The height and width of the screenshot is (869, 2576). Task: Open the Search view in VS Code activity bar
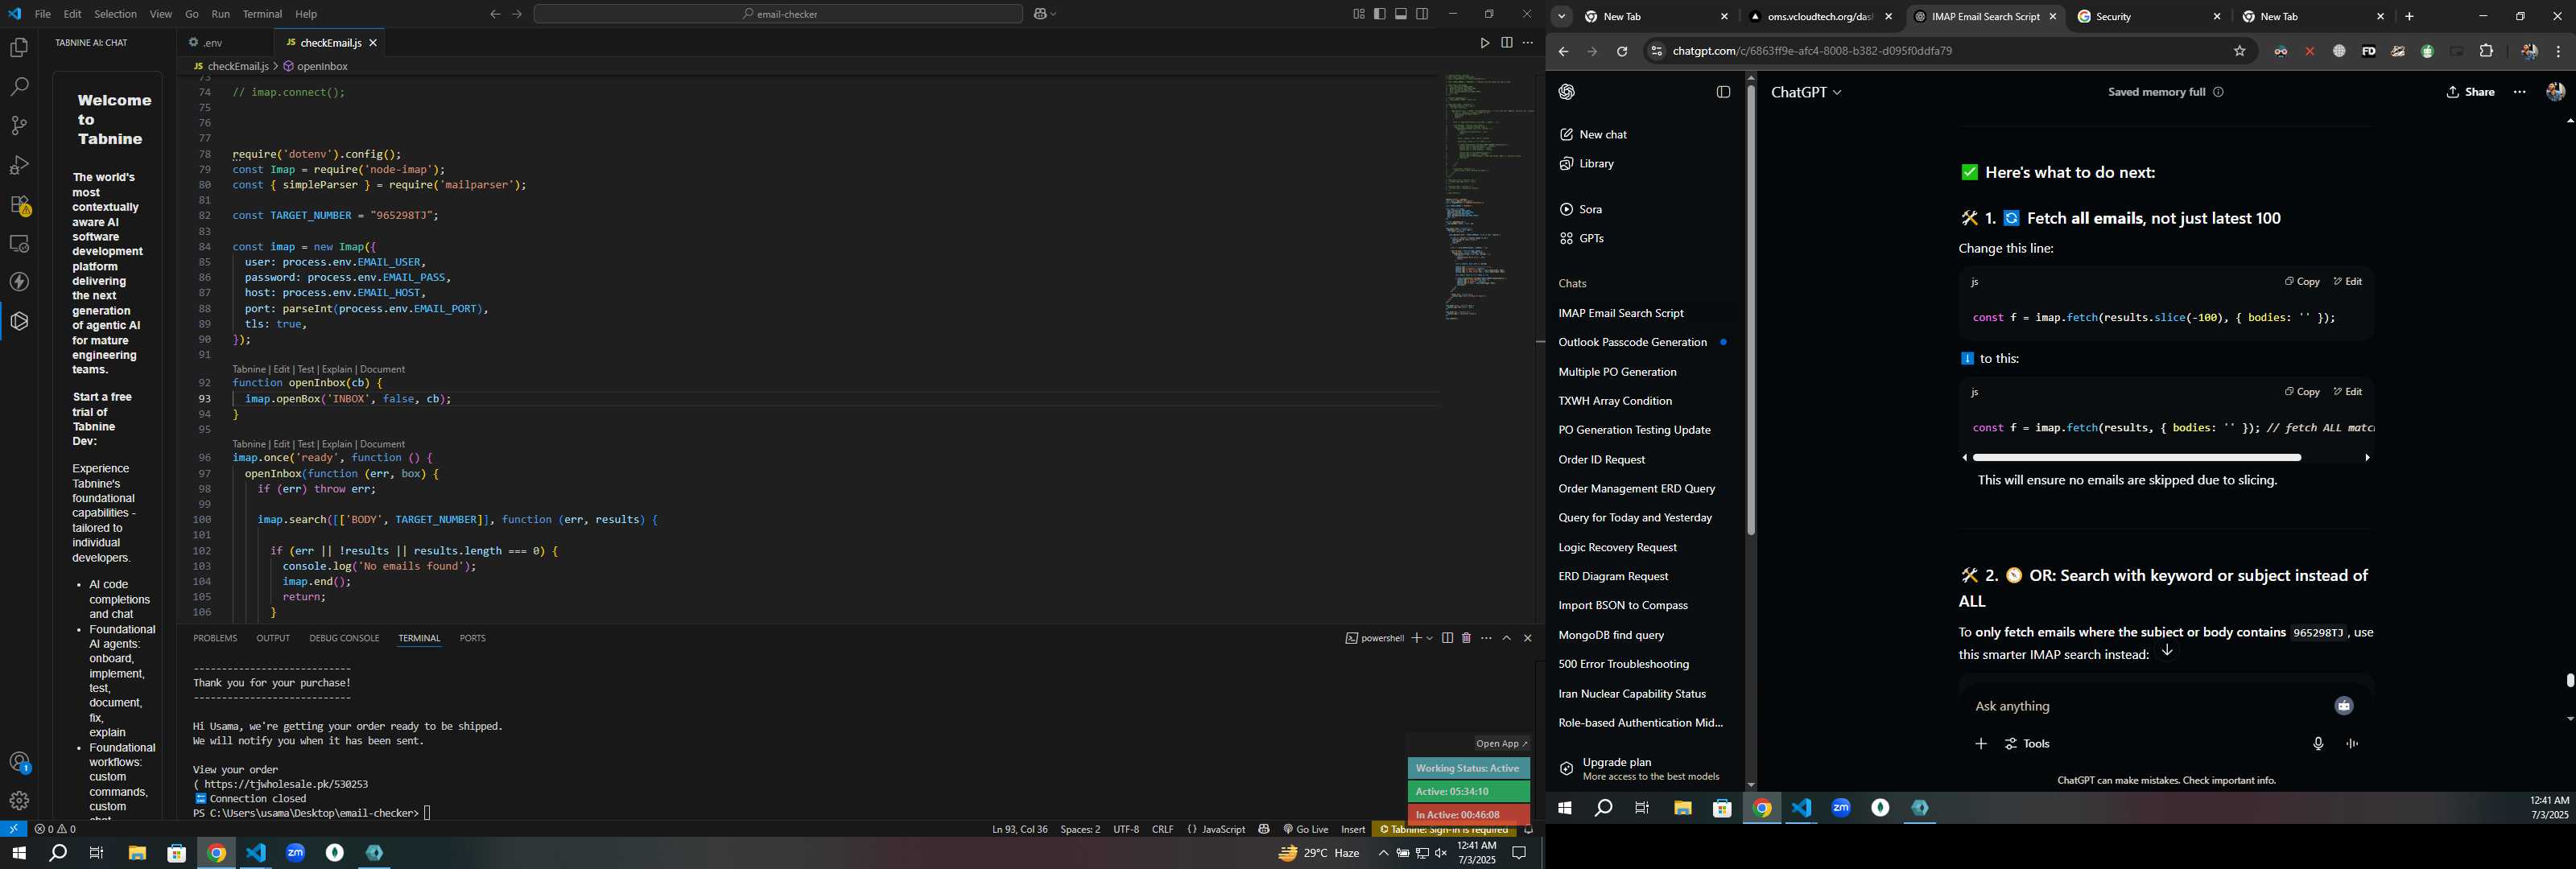click(x=19, y=87)
